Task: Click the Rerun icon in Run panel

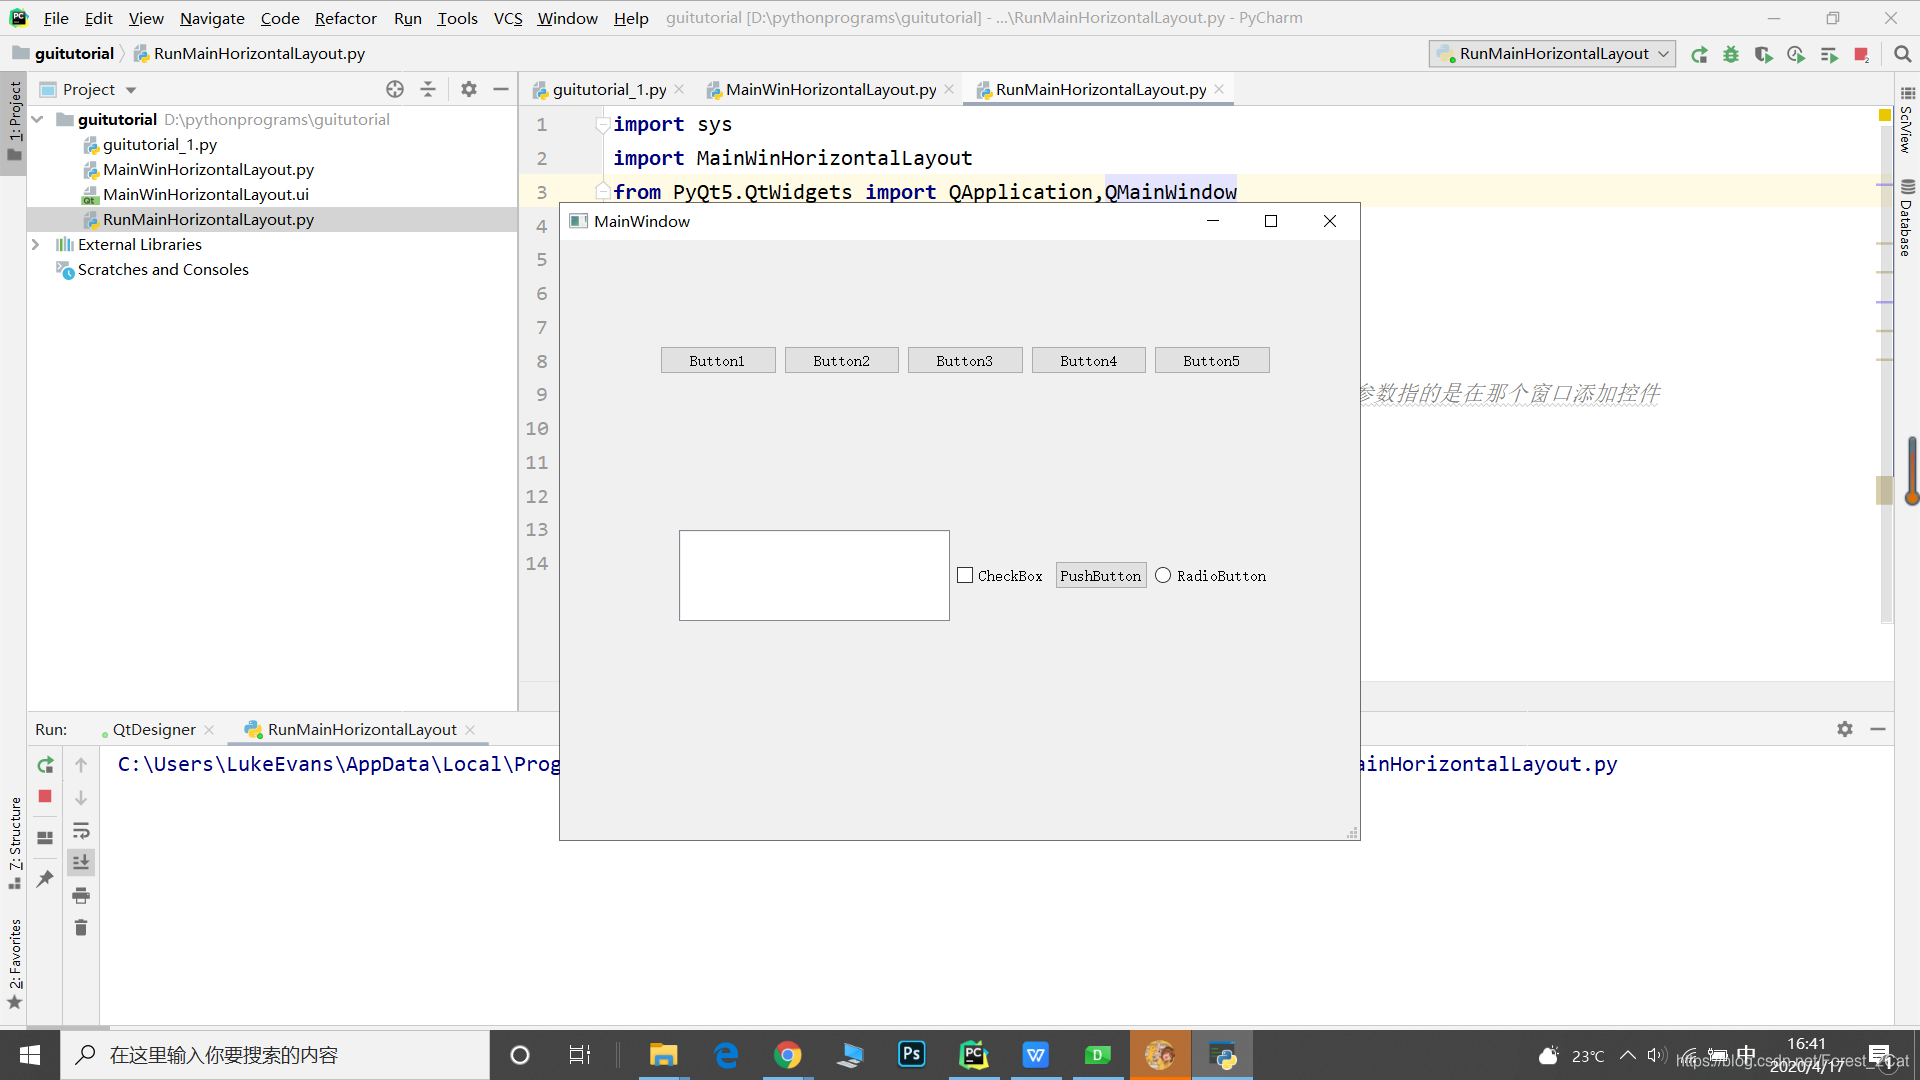Action: 45,765
